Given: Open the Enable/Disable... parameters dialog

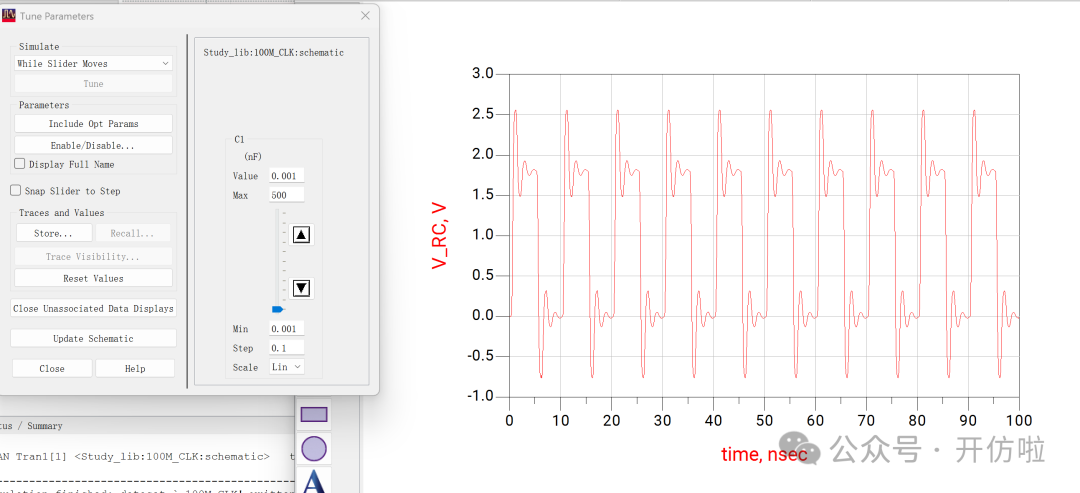Looking at the screenshot, I should (x=93, y=145).
